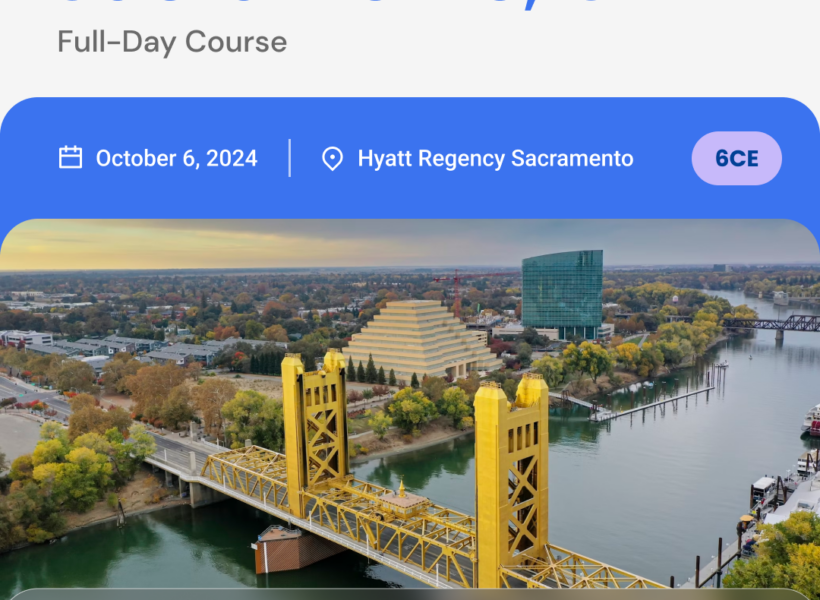Select the October 6, 2024 date text
The height and width of the screenshot is (600, 820).
coord(176,158)
